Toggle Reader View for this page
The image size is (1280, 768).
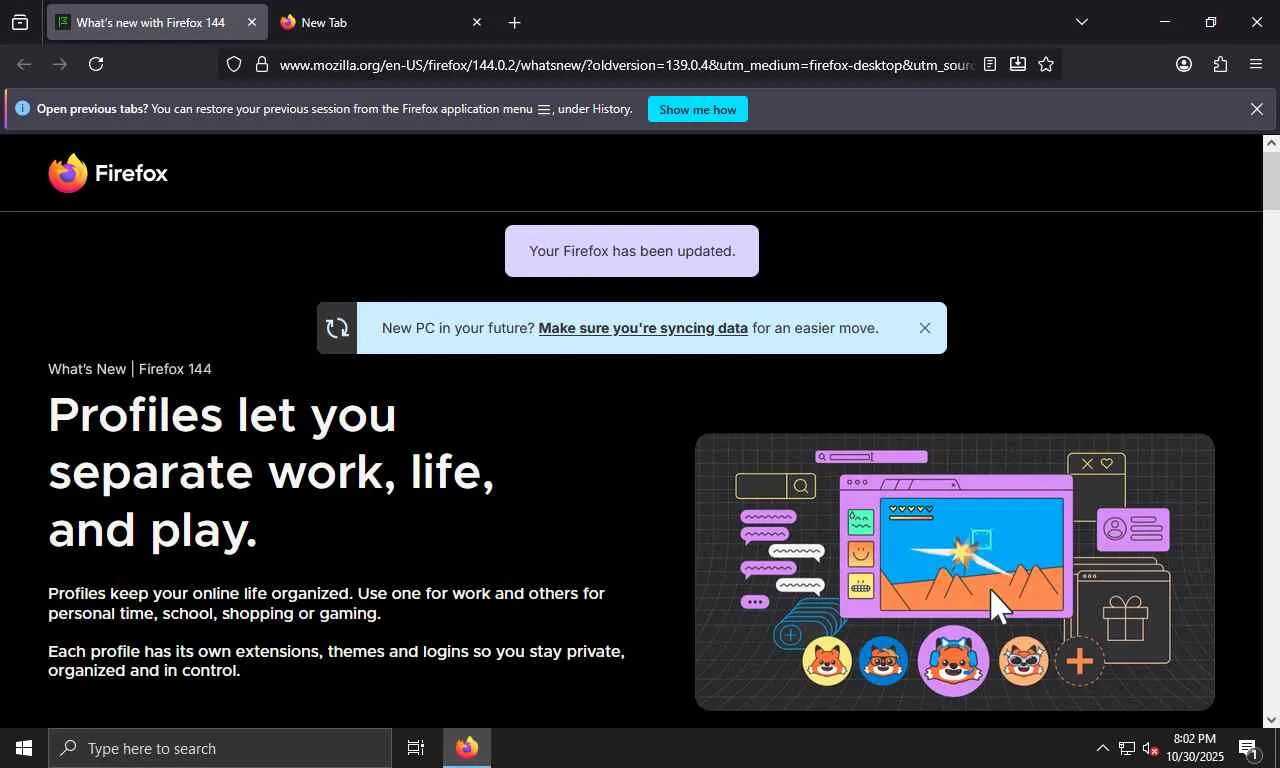tap(990, 64)
